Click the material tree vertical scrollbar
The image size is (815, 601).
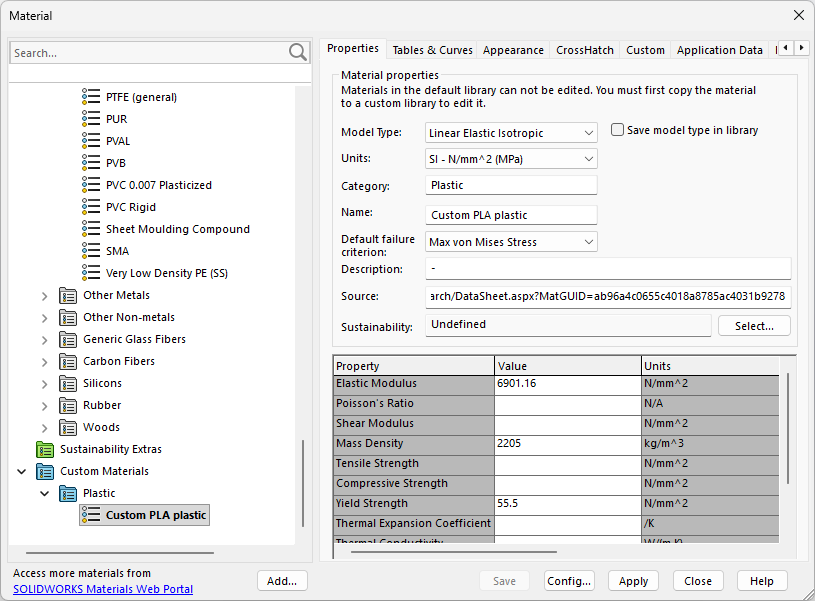pyautogui.click(x=303, y=484)
